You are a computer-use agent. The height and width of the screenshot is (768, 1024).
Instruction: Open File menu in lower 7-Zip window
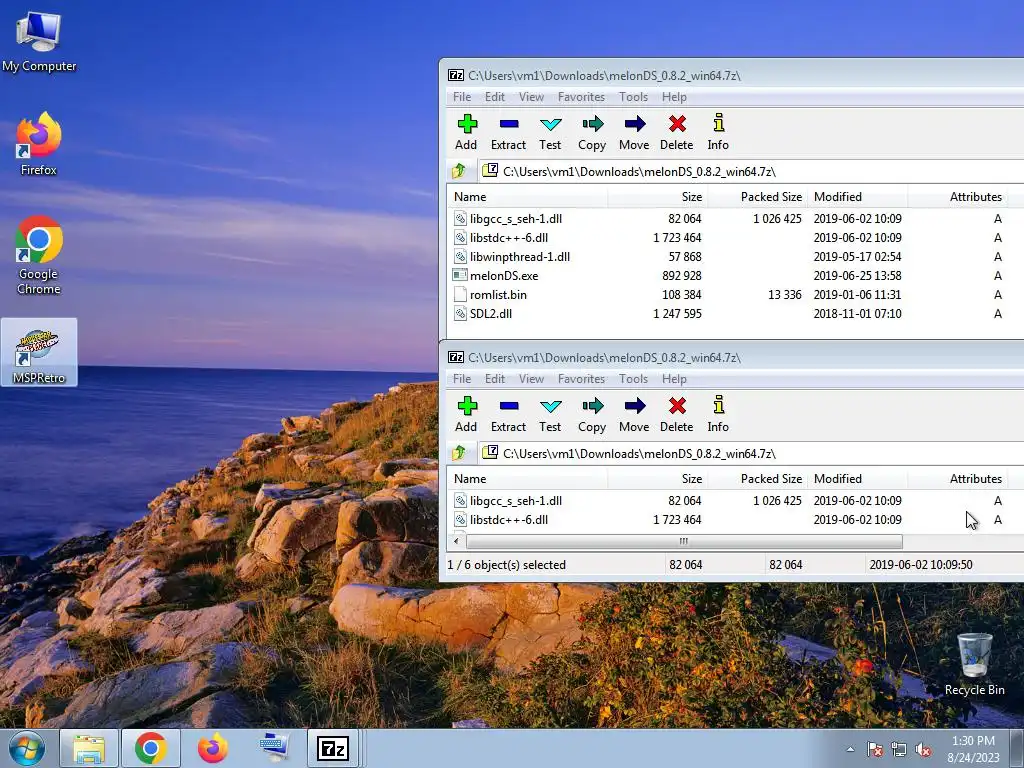pyautogui.click(x=462, y=379)
